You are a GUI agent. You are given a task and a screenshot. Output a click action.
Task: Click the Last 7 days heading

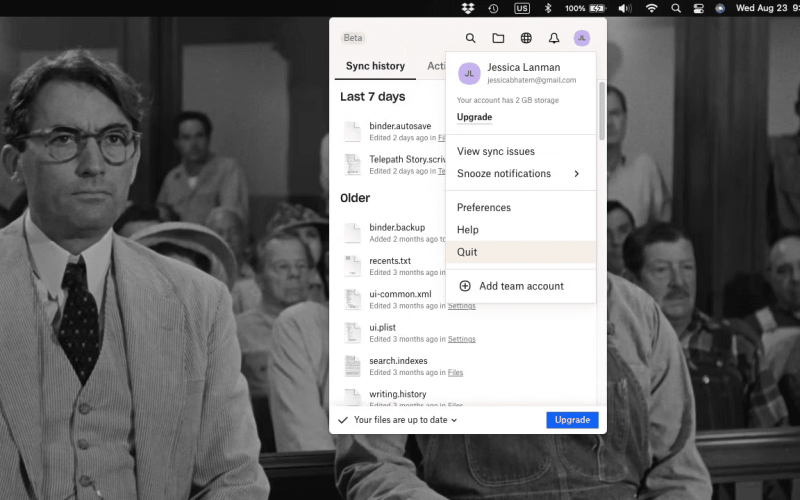click(x=372, y=97)
